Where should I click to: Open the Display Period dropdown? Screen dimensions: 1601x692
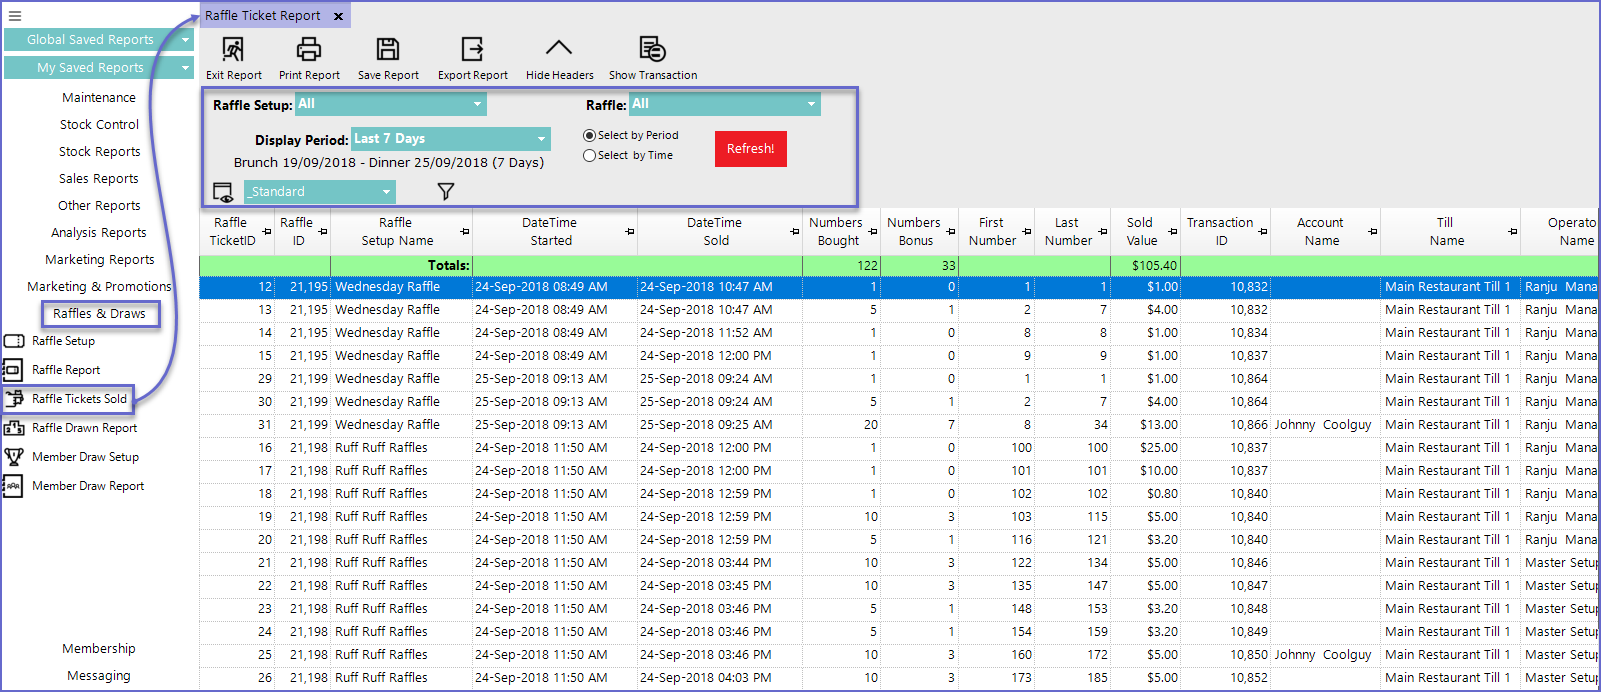point(541,139)
